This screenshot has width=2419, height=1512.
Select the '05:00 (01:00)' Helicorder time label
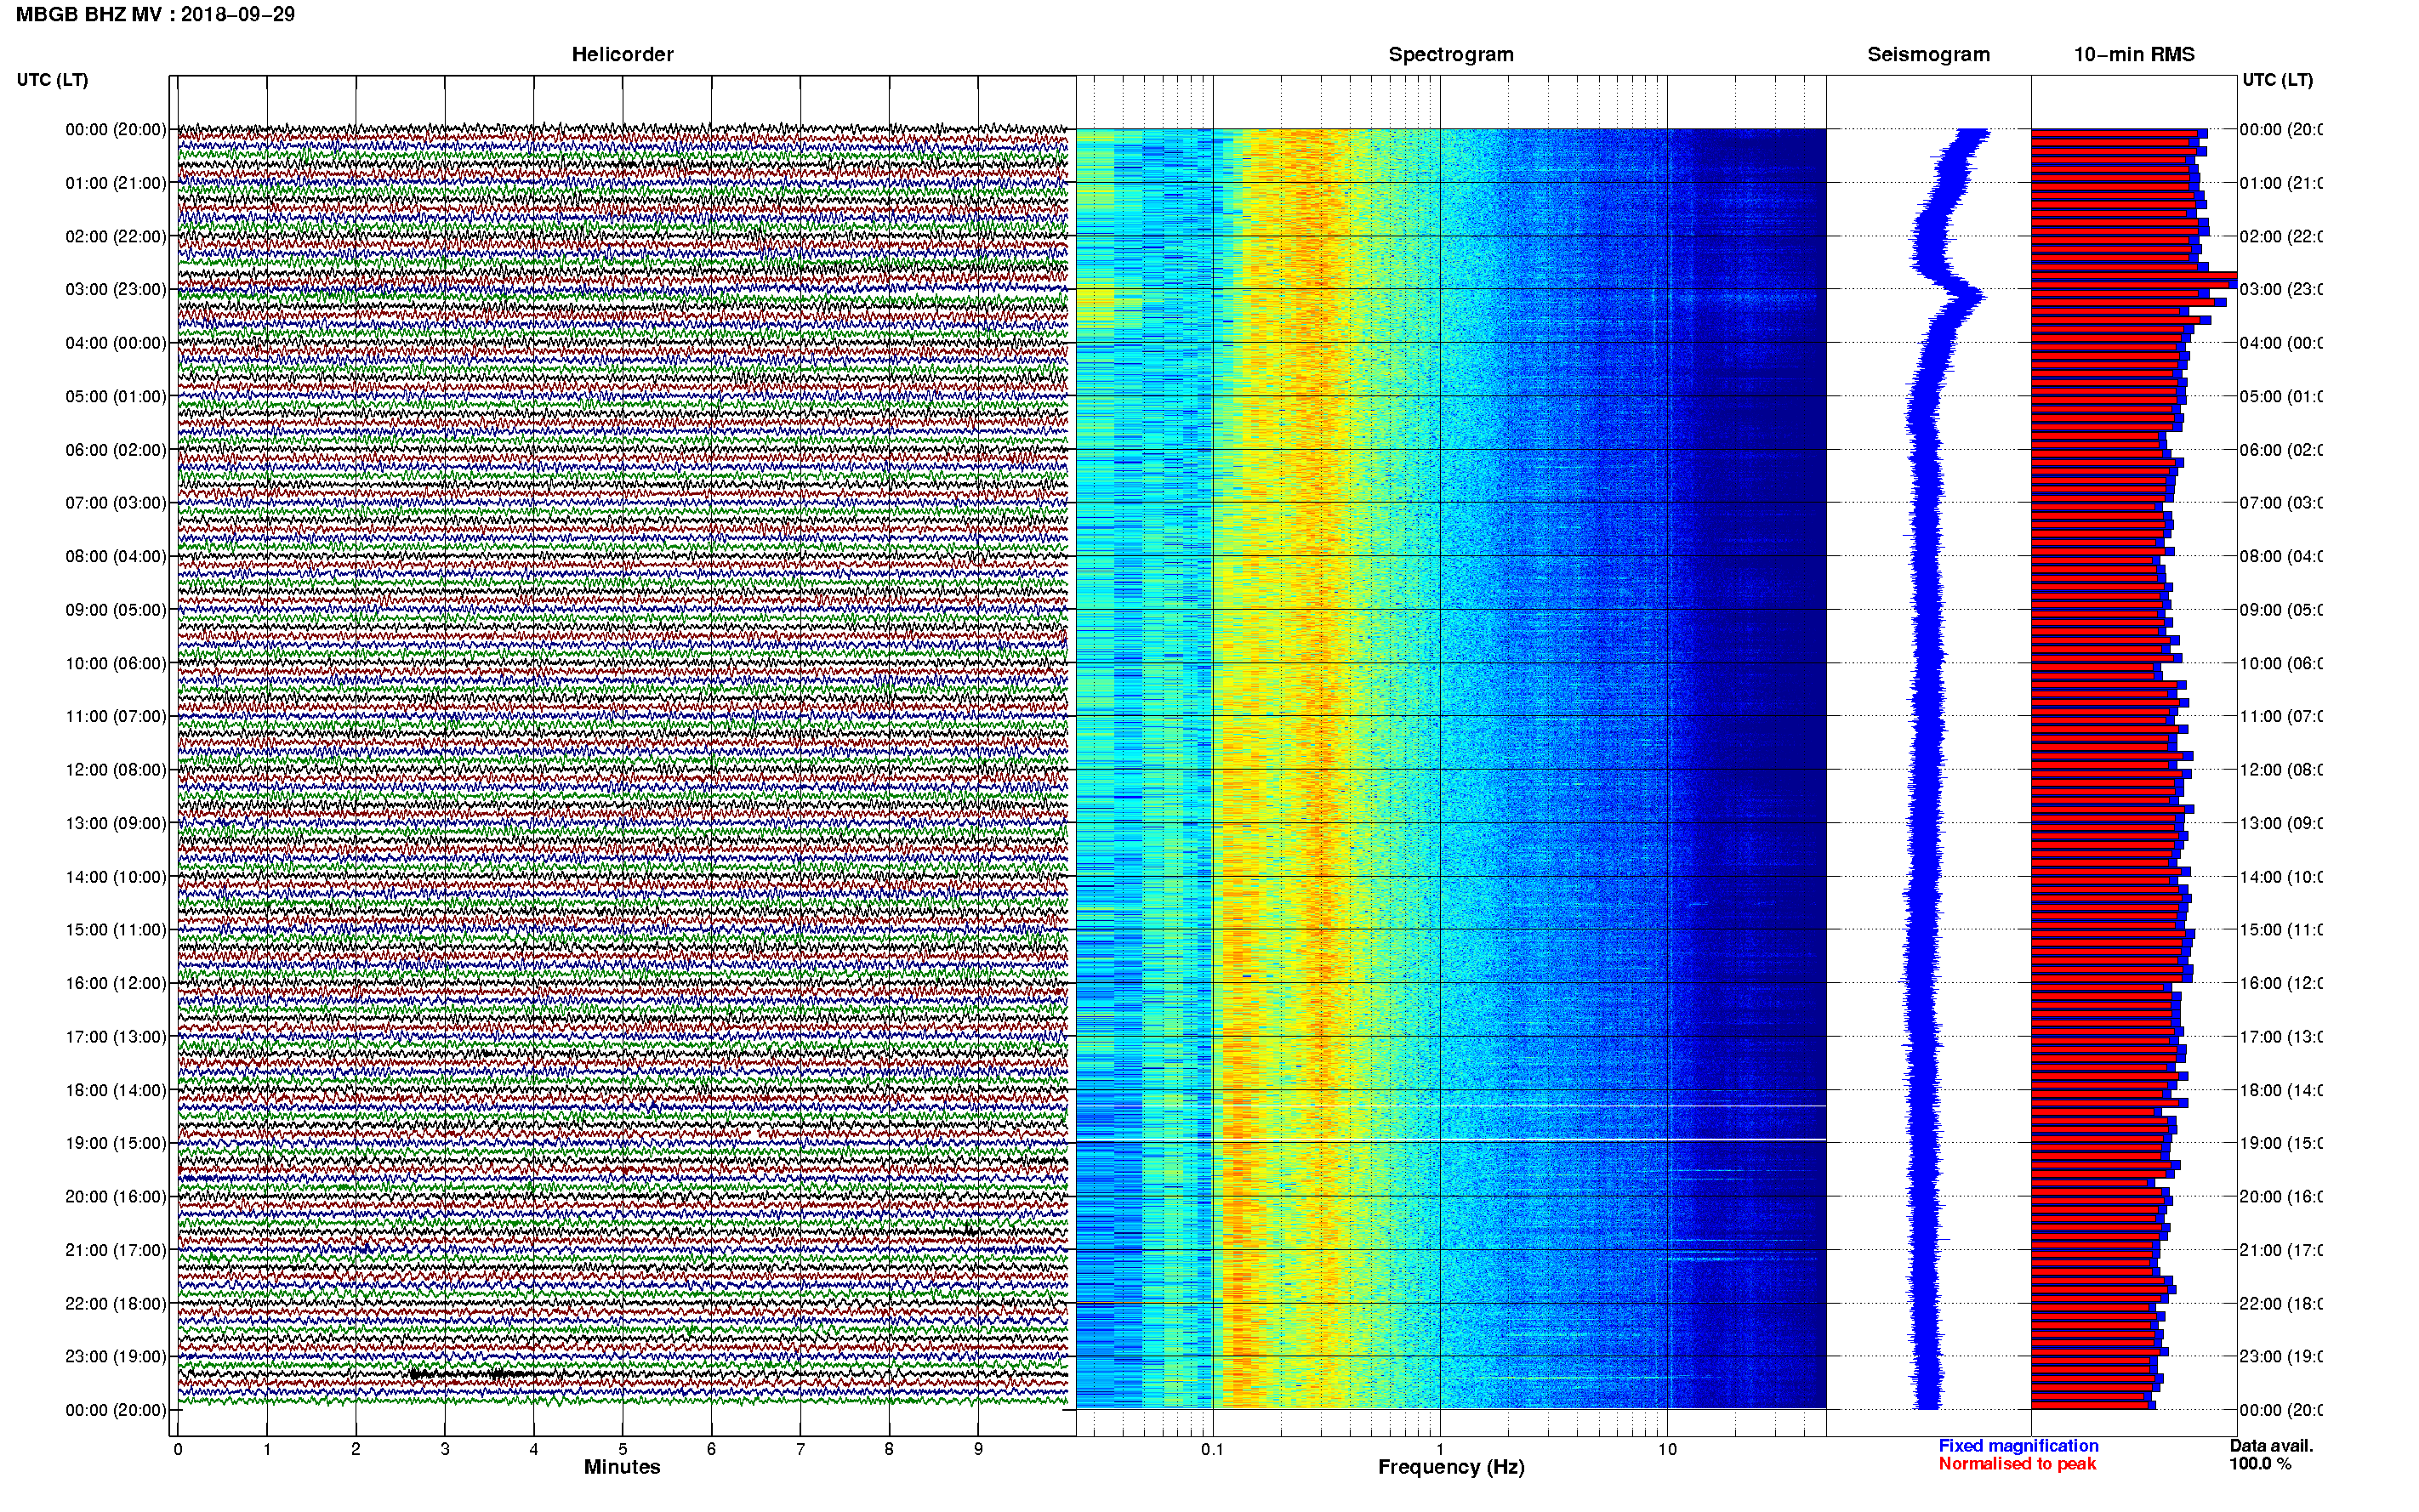tap(116, 396)
